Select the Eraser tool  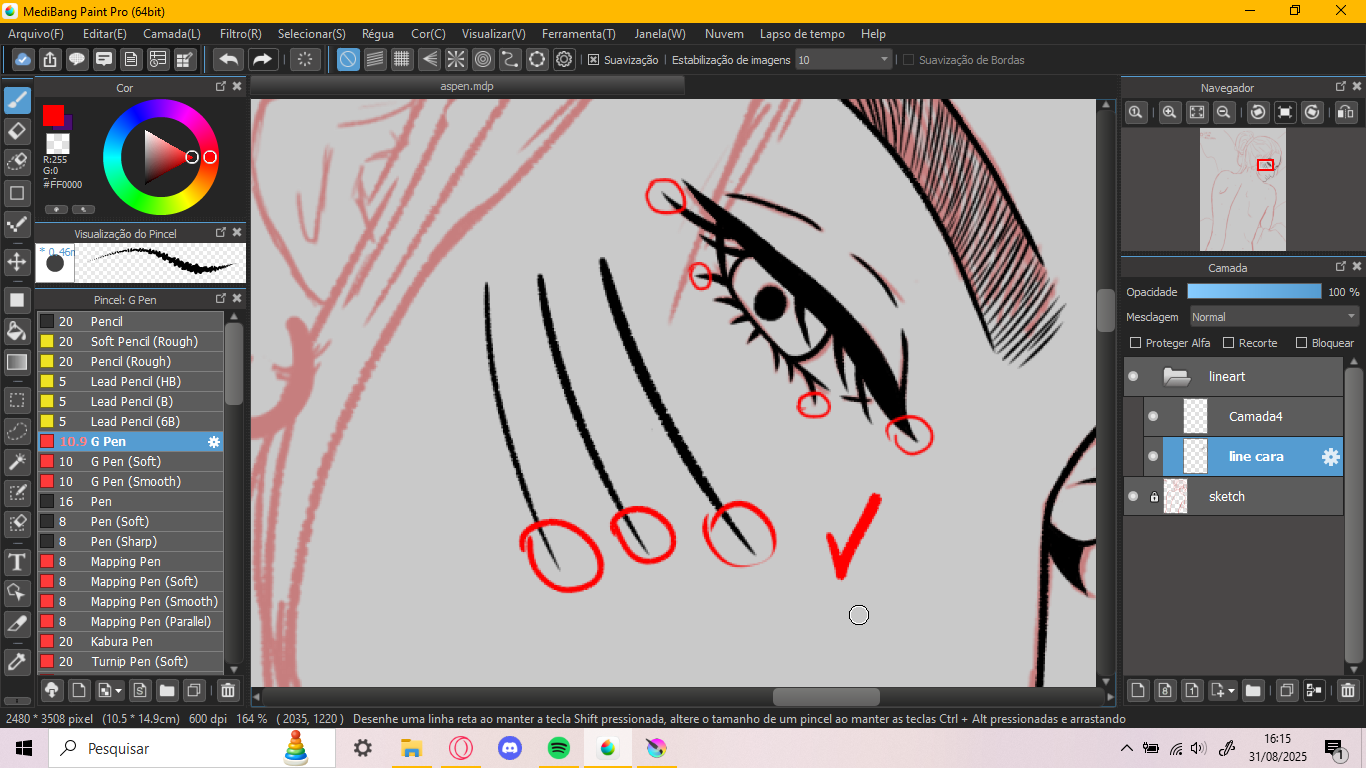pyautogui.click(x=16, y=131)
